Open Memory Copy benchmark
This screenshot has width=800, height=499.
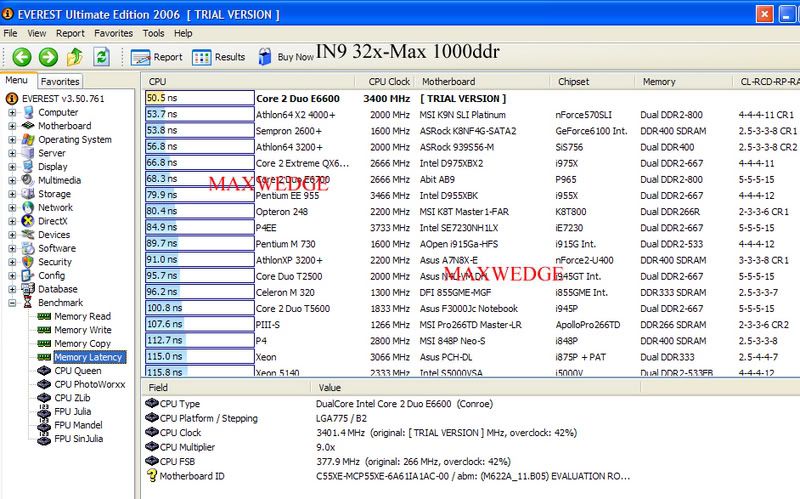click(82, 343)
